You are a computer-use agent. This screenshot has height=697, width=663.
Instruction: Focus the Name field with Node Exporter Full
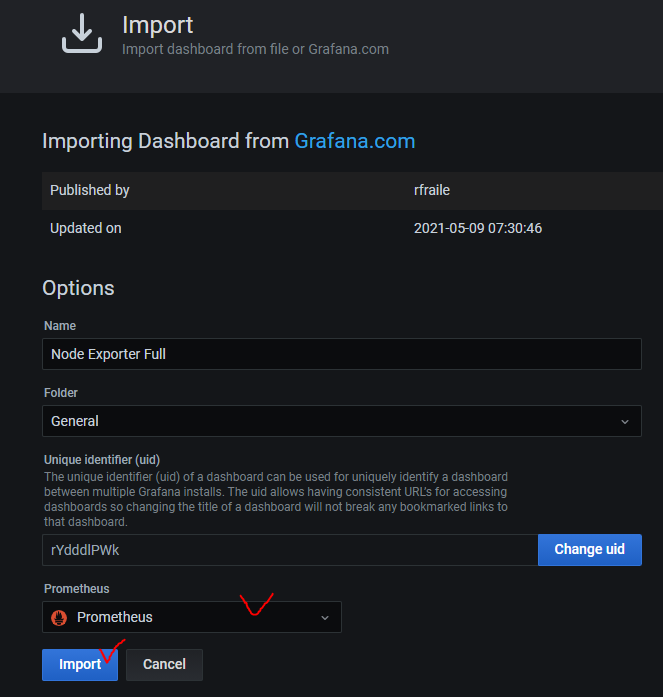tap(342, 354)
